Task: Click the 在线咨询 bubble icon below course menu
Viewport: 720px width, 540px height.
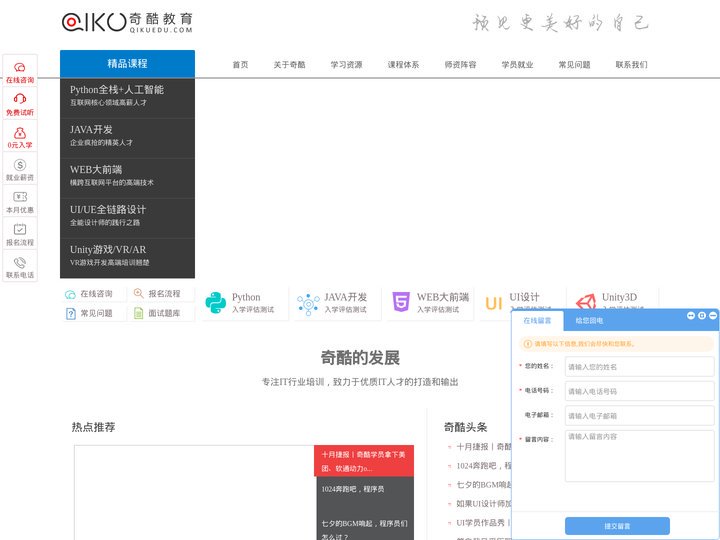Action: point(70,294)
